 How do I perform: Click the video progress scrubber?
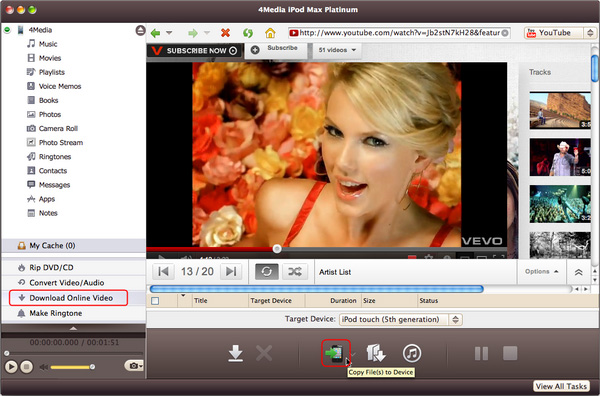click(277, 249)
